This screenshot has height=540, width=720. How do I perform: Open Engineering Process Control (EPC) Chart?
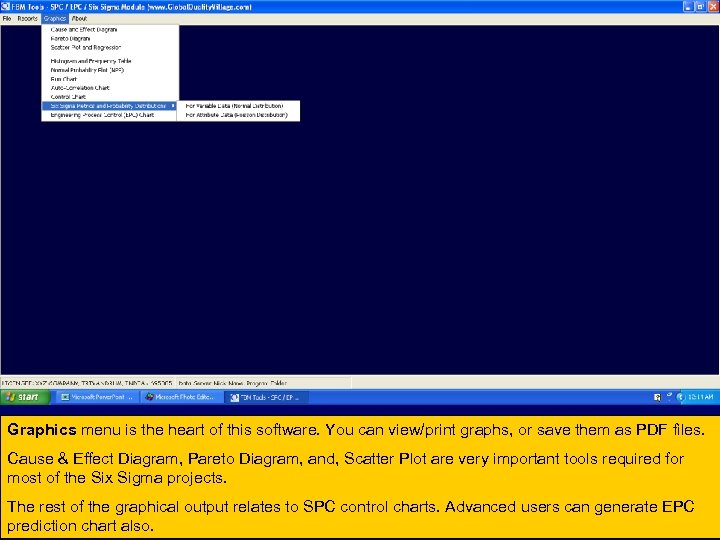pyautogui.click(x=109, y=115)
